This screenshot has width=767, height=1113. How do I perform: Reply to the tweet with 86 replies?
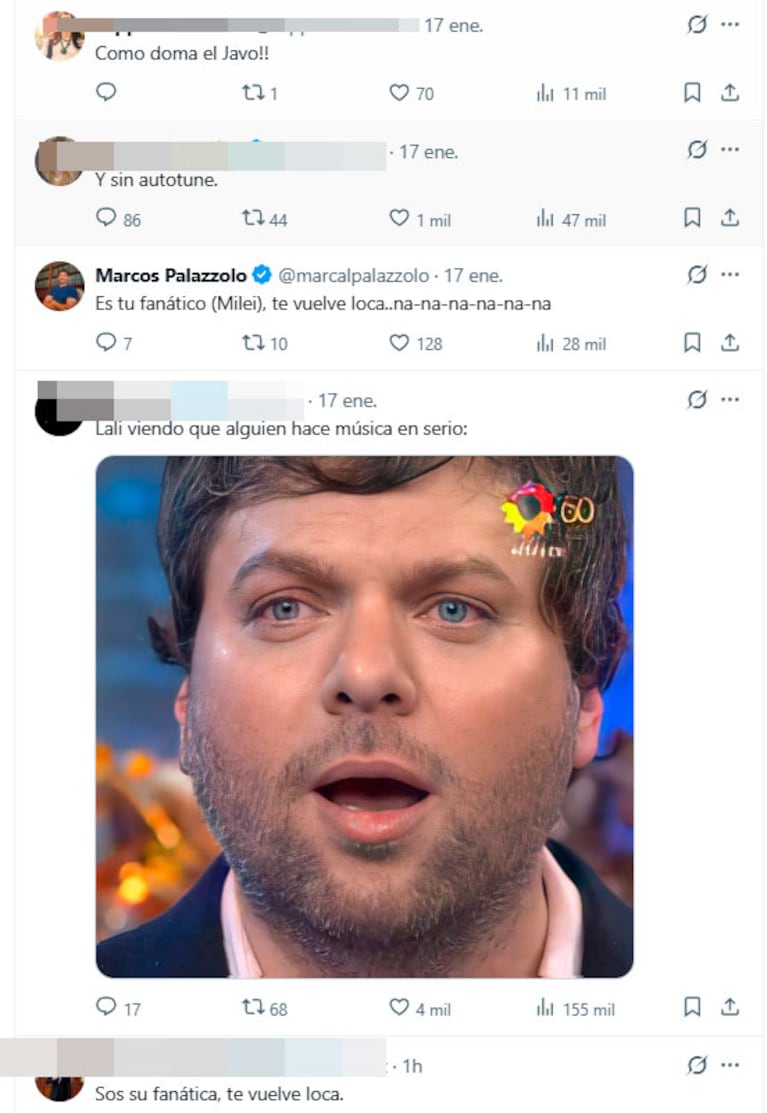click(x=118, y=218)
